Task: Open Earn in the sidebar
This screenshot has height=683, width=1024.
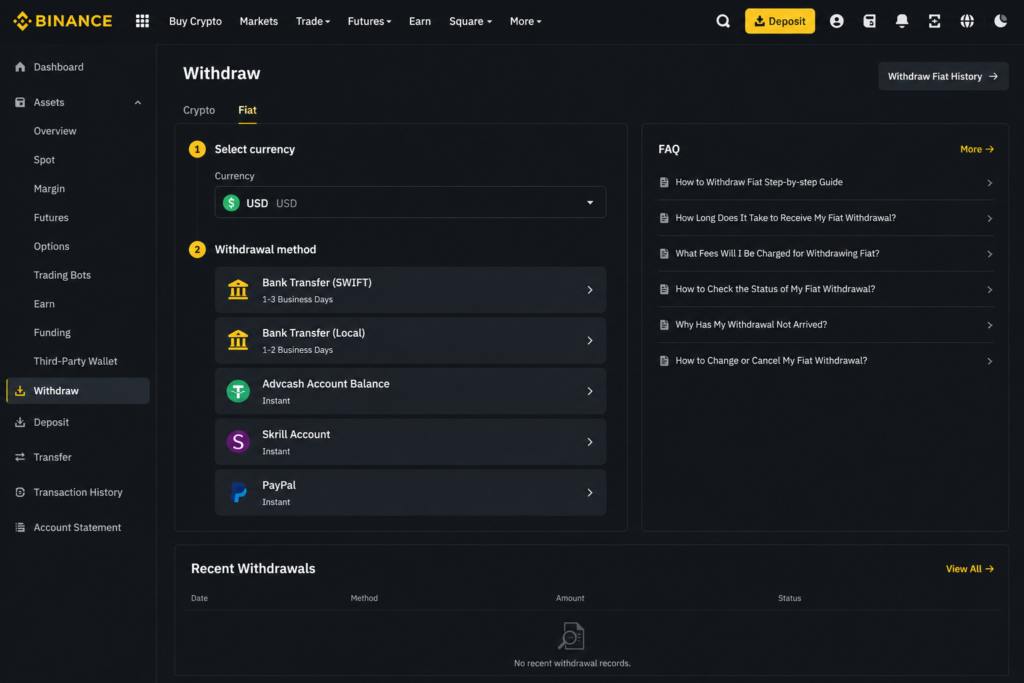Action: coord(44,304)
